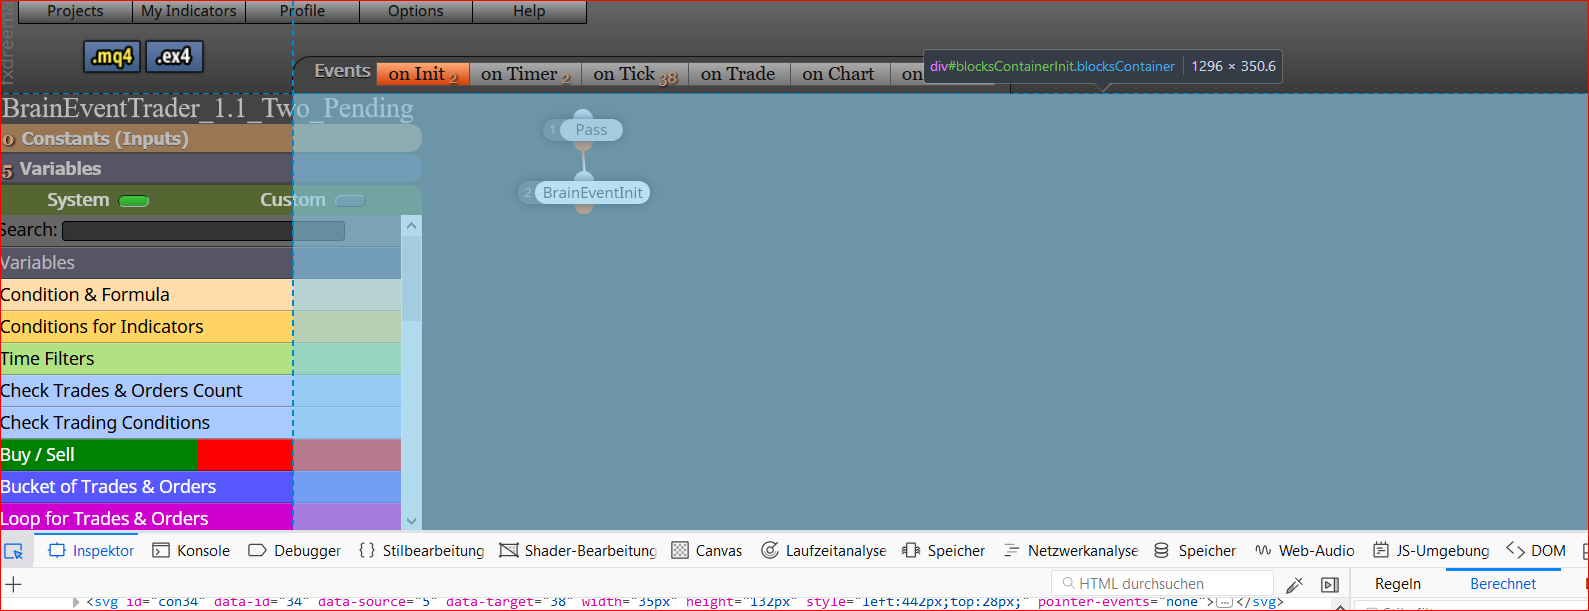The height and width of the screenshot is (611, 1589).
Task: Select the eyedropper color picker tool
Action: (1294, 584)
